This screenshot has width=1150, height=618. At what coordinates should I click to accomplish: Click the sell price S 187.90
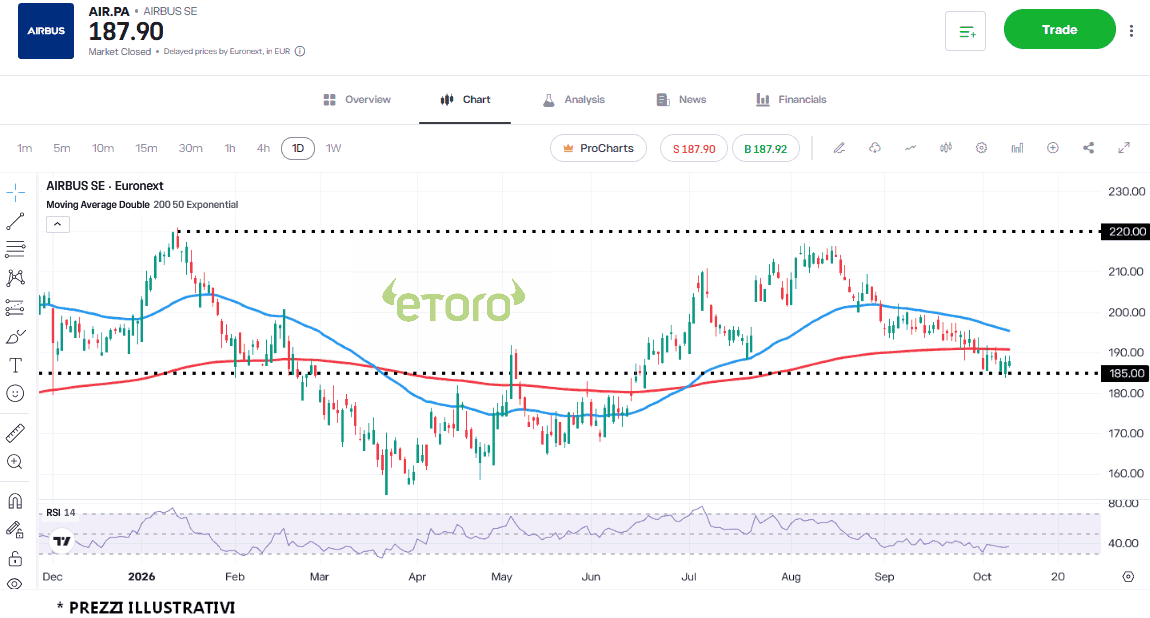point(694,149)
